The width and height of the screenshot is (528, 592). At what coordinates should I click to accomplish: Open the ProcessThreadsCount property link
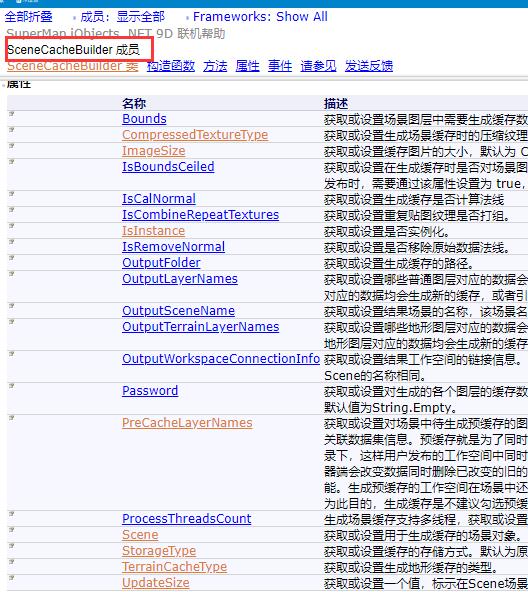[187, 519]
